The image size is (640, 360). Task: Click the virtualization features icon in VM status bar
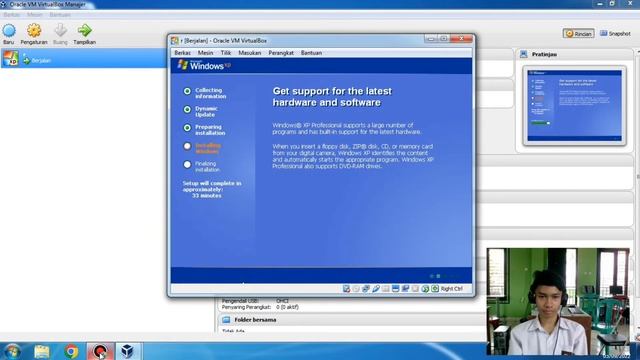coord(415,289)
